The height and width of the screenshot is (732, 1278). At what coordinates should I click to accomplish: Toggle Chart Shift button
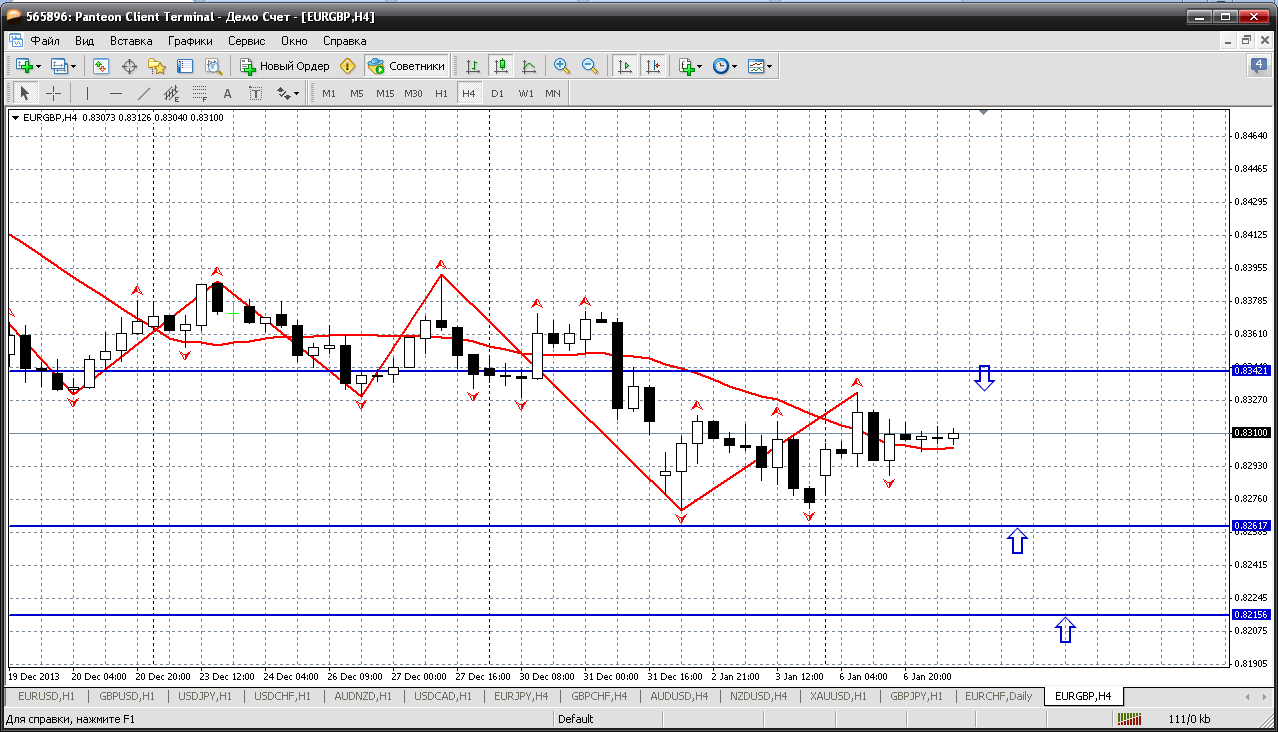pyautogui.click(x=653, y=66)
